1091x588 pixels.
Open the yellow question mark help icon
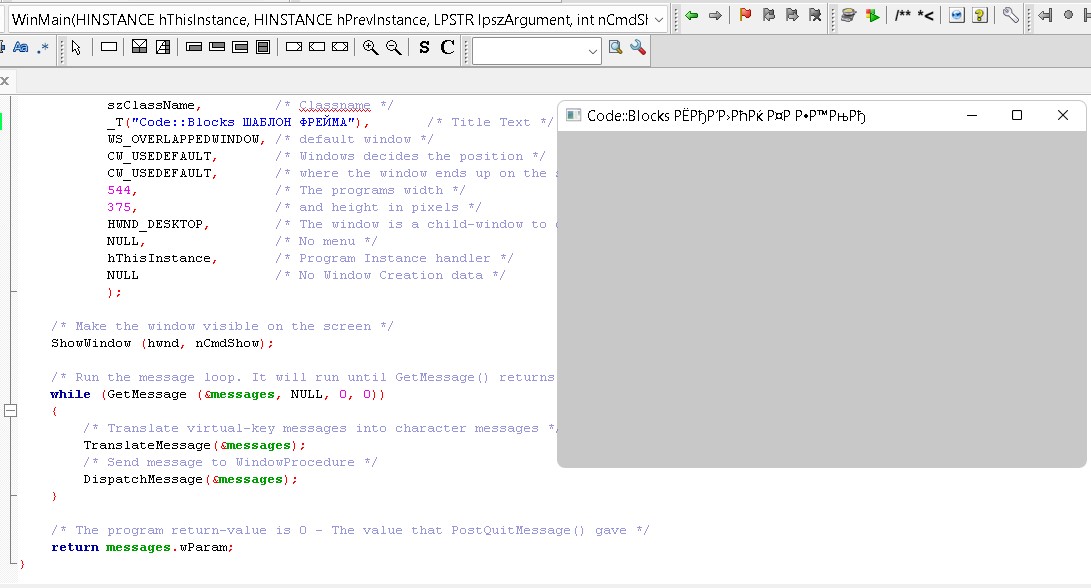[980, 15]
